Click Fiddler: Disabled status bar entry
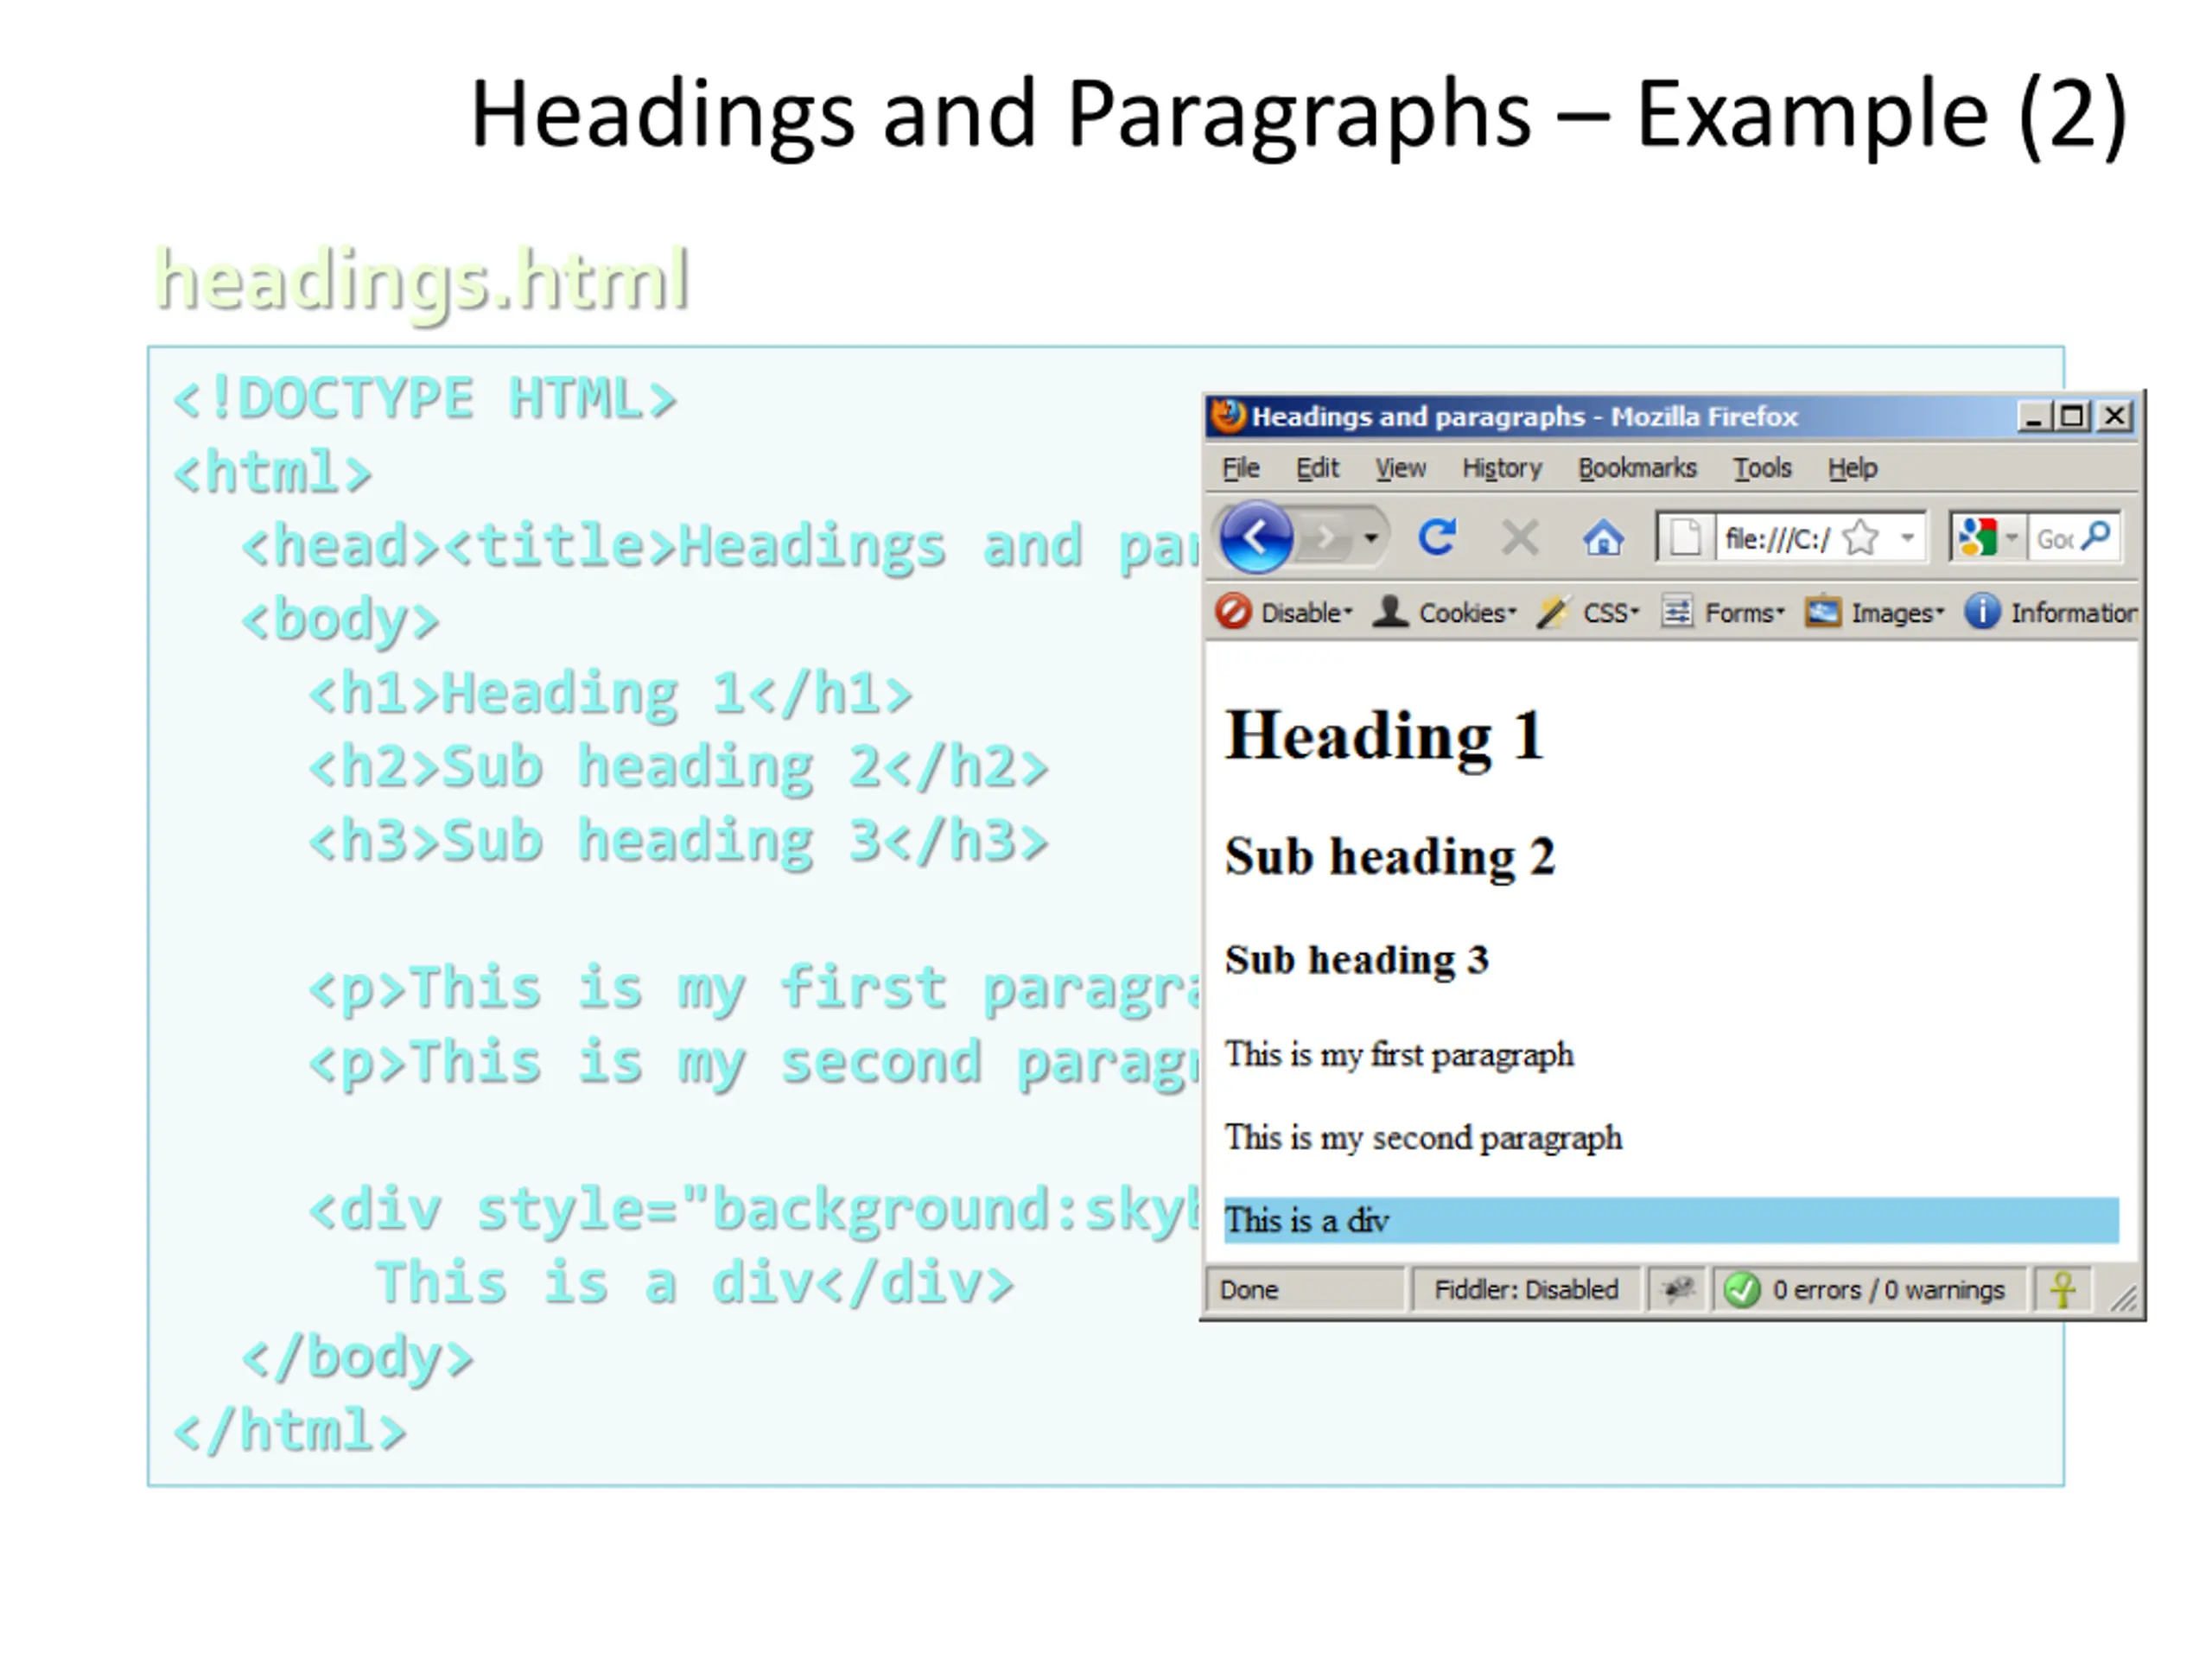This screenshot has height=1659, width=2212. 1525,1290
